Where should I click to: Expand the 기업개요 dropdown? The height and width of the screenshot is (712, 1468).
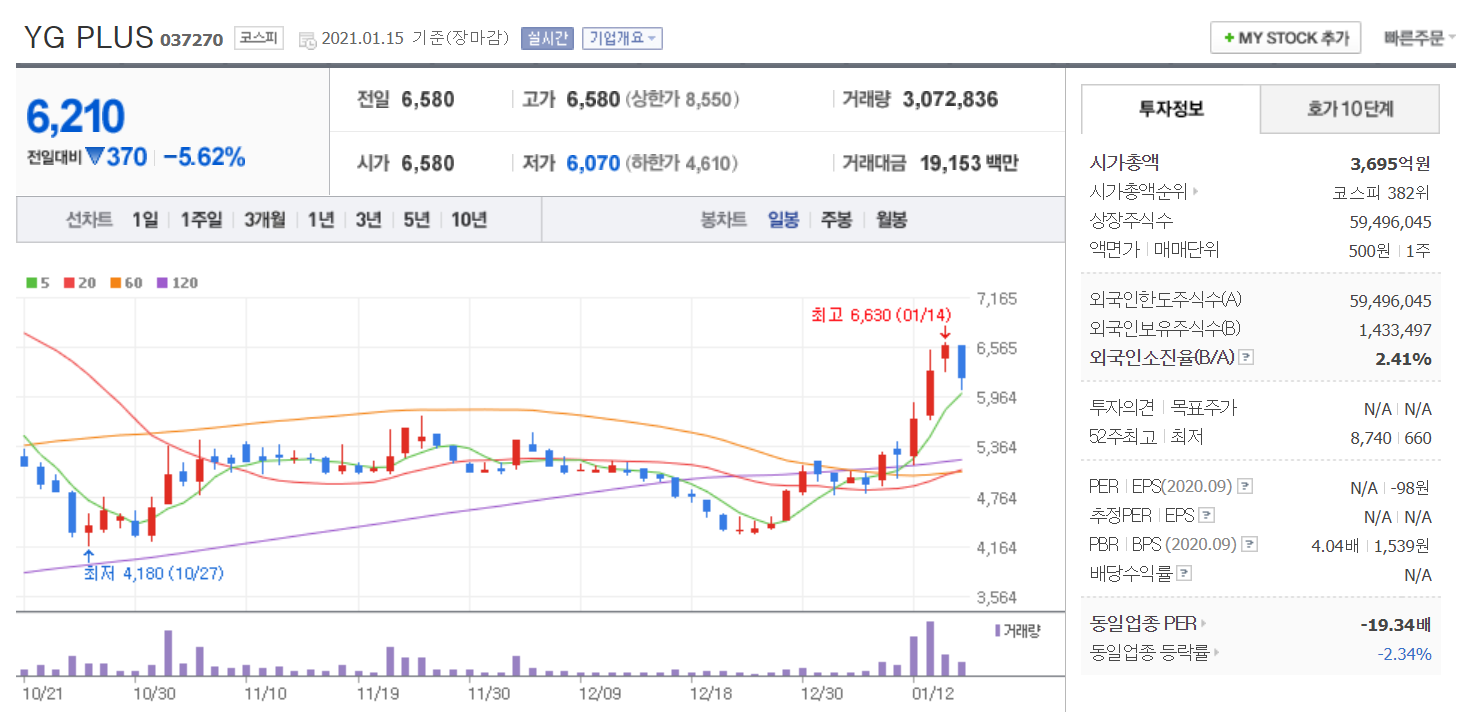pyautogui.click(x=622, y=39)
